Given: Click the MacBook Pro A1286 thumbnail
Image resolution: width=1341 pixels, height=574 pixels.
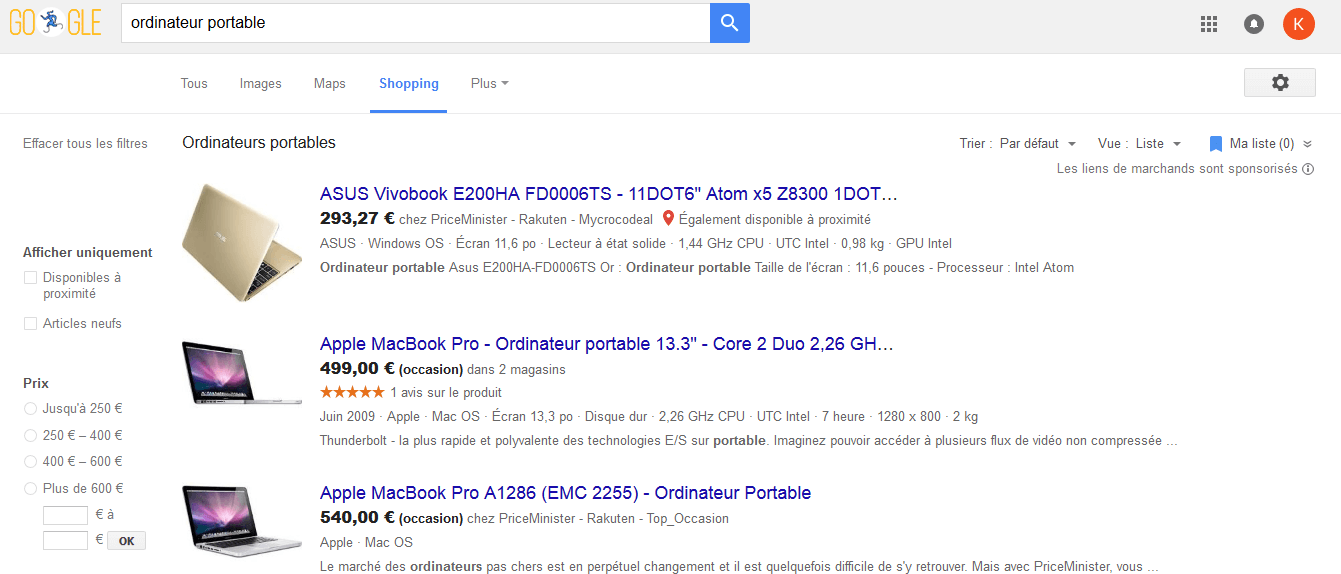Looking at the screenshot, I should coord(242,521).
